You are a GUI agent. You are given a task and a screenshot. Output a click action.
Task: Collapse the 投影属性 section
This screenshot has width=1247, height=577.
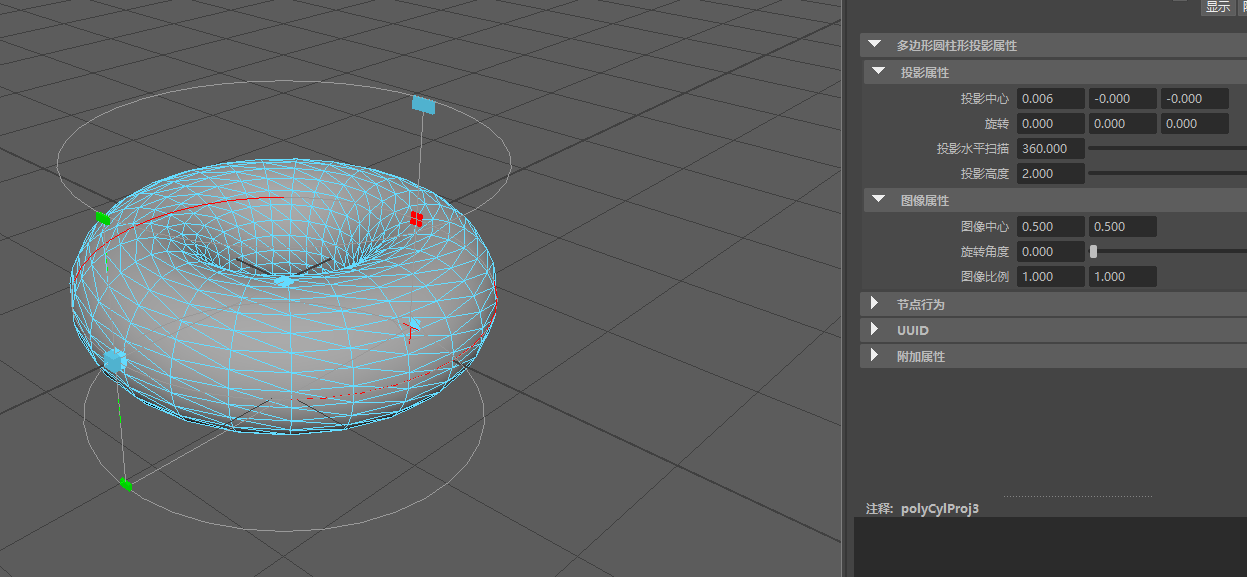(879, 72)
